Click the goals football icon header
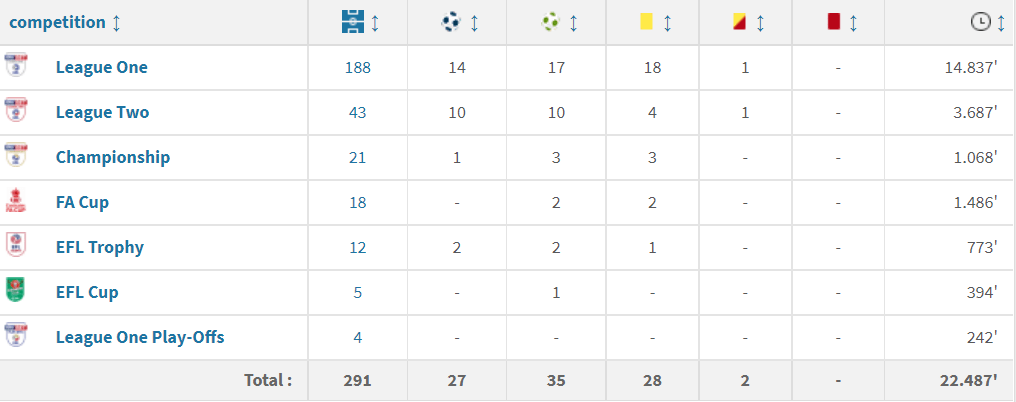The height and width of the screenshot is (402, 1016). tap(448, 22)
